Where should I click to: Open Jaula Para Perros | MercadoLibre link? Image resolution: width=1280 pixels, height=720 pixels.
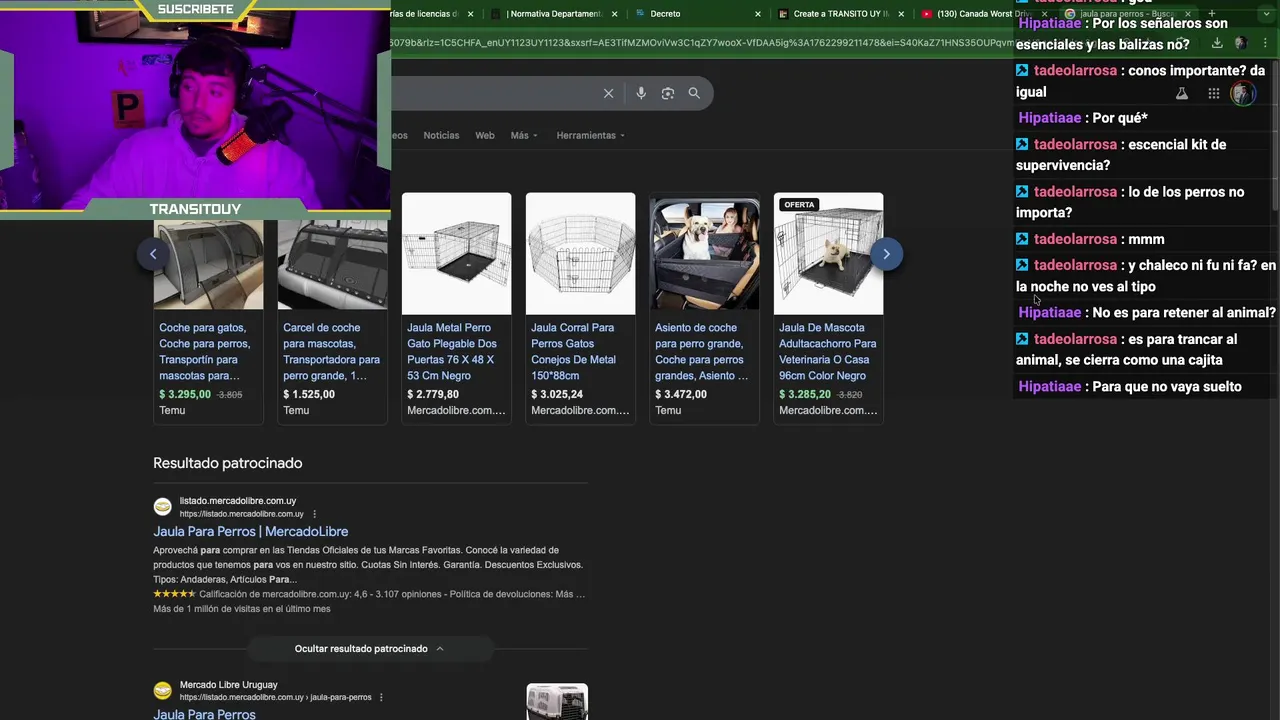click(251, 532)
